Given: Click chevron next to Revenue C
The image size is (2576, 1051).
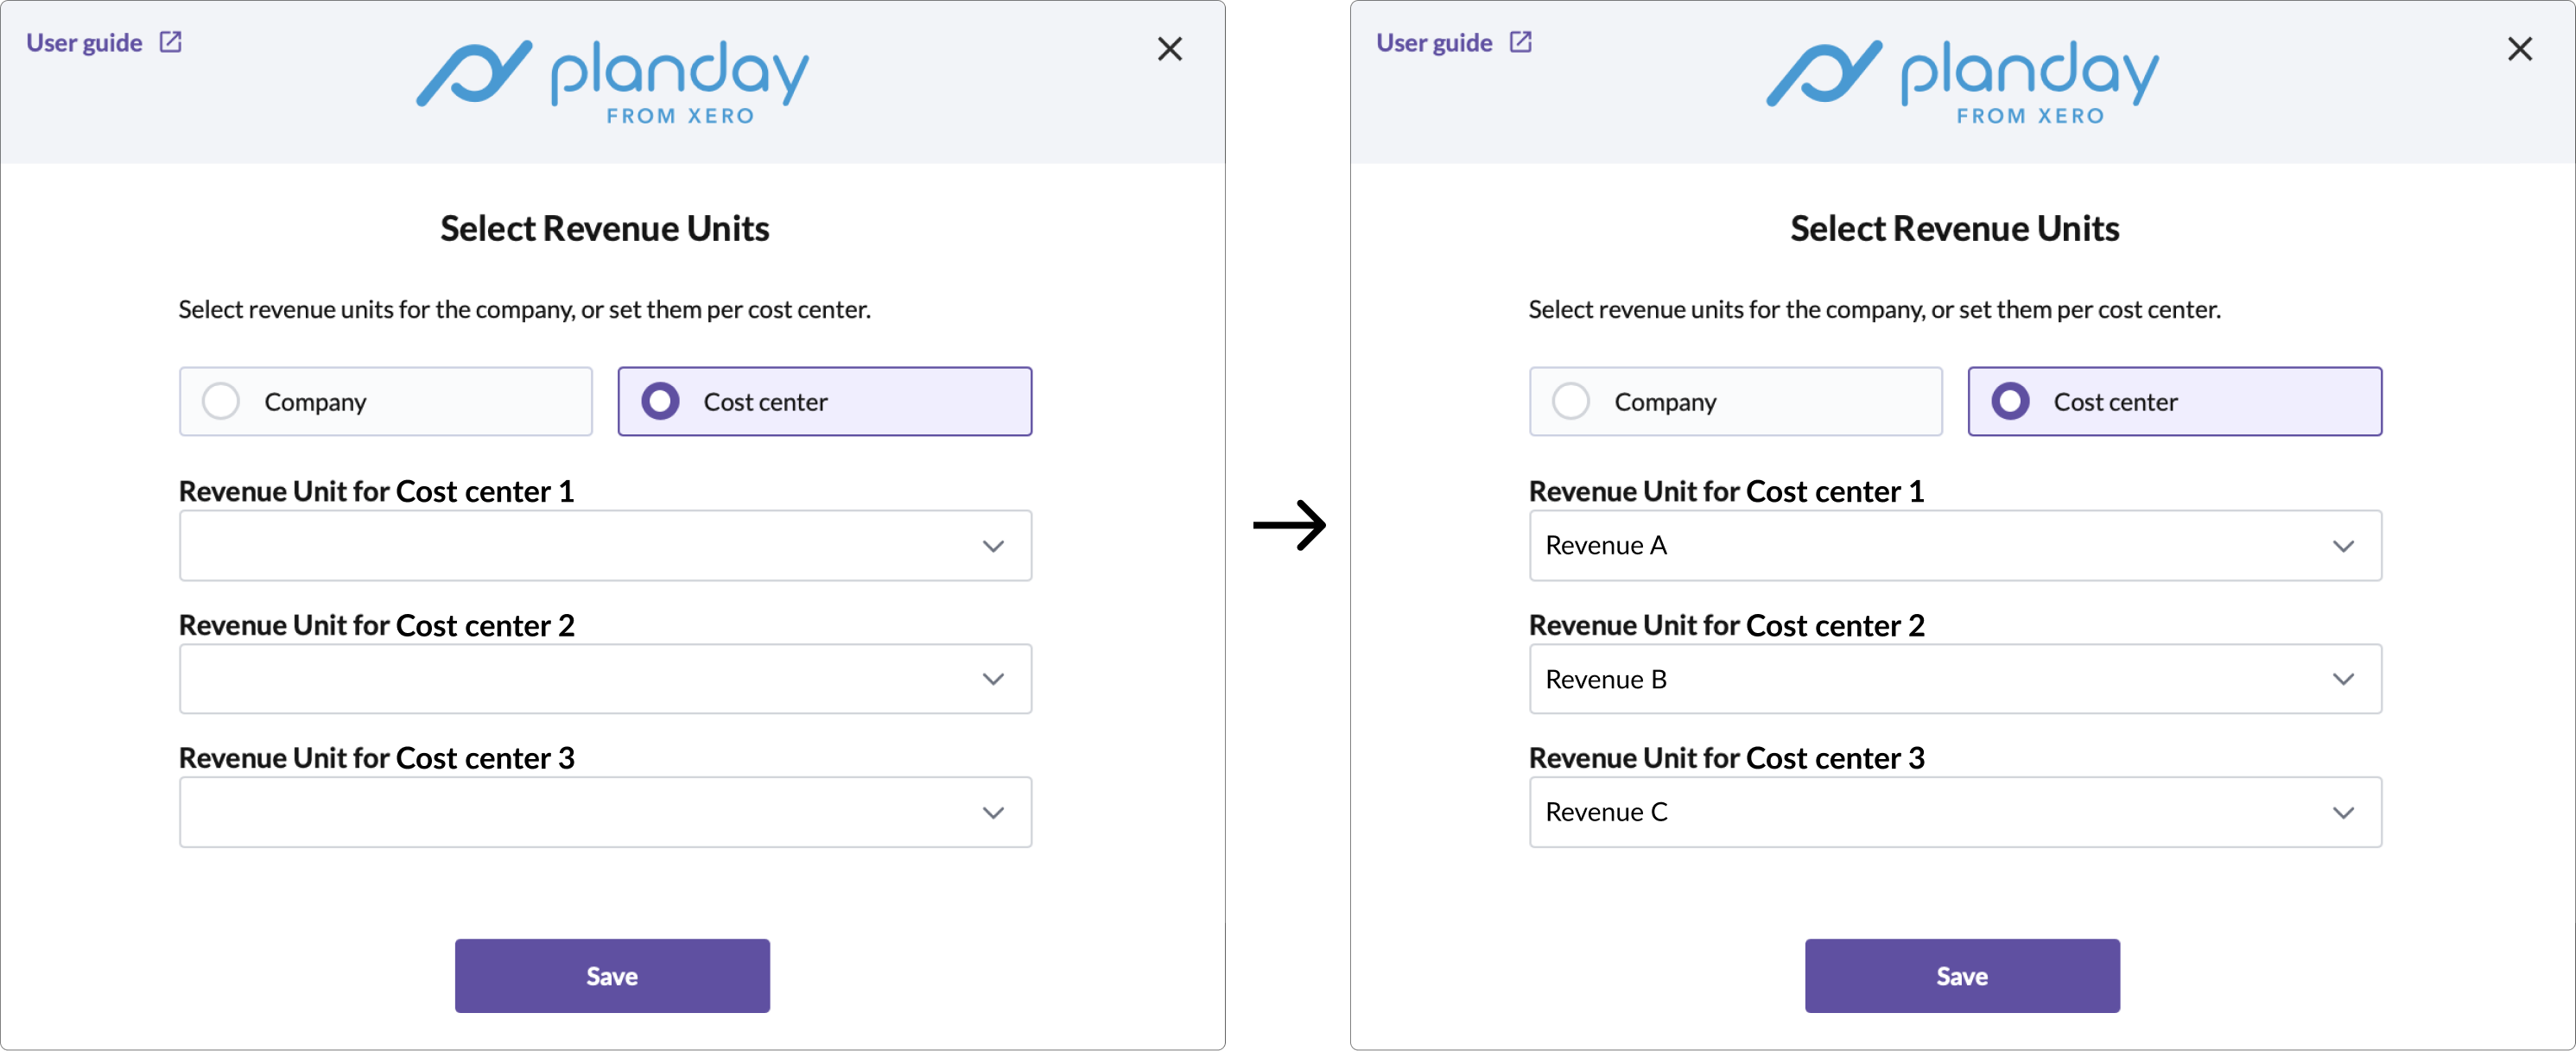Looking at the screenshot, I should (x=2342, y=813).
